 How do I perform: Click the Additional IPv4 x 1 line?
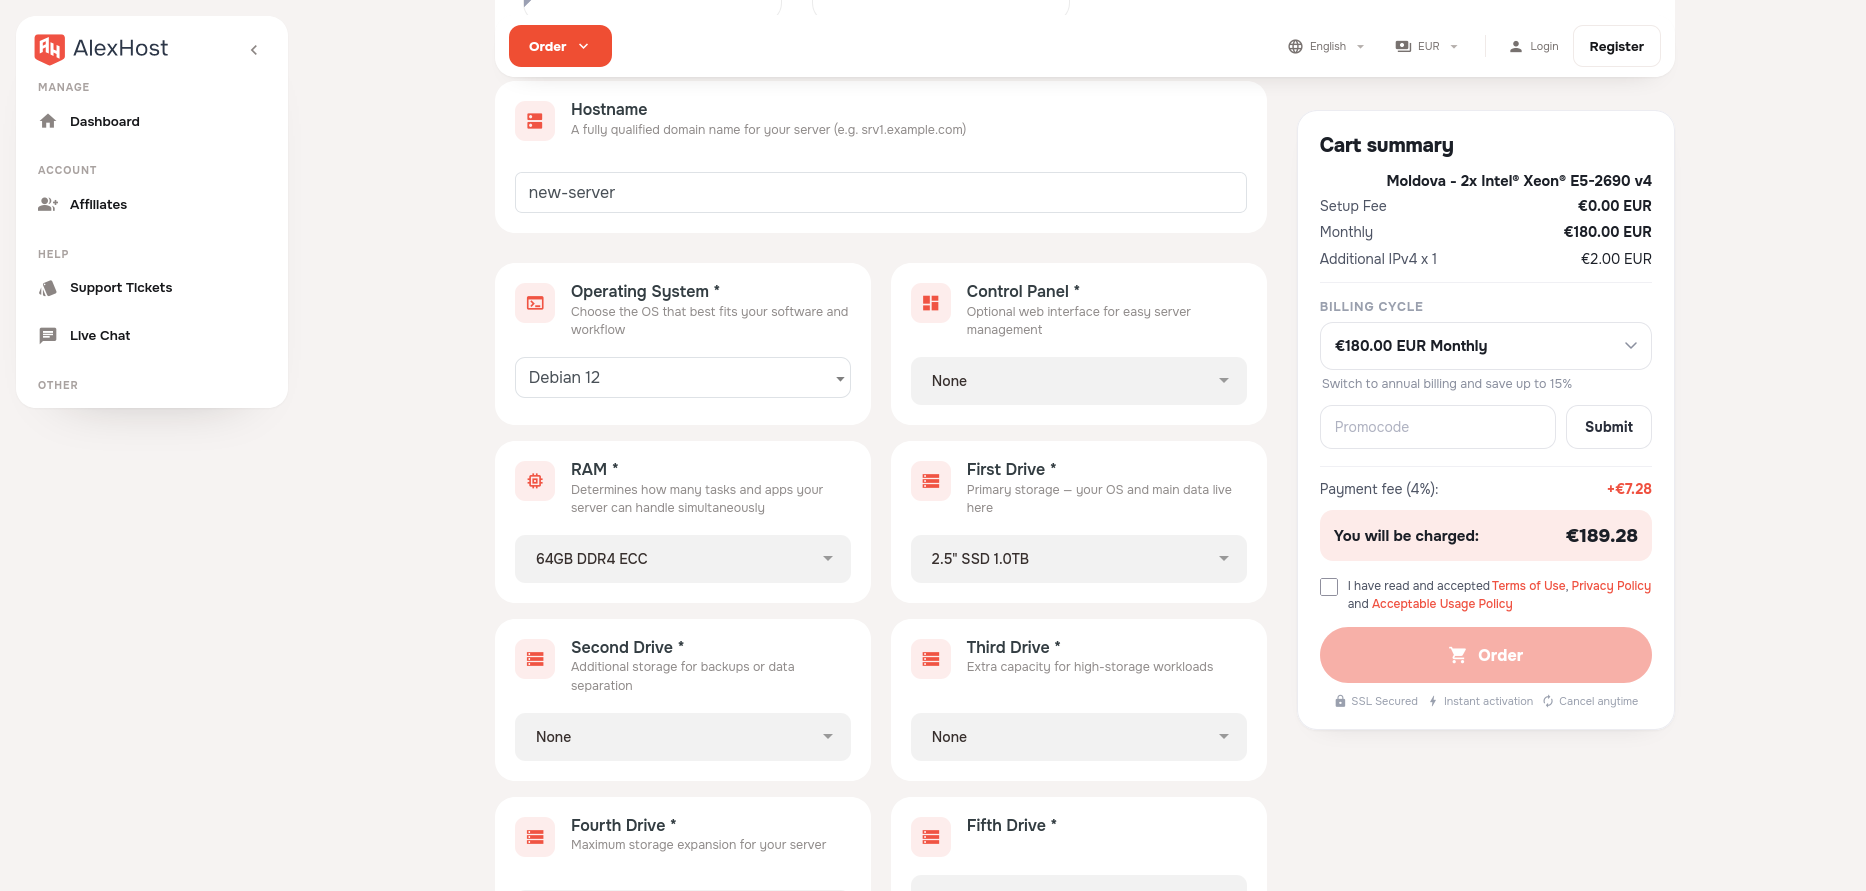point(1486,259)
